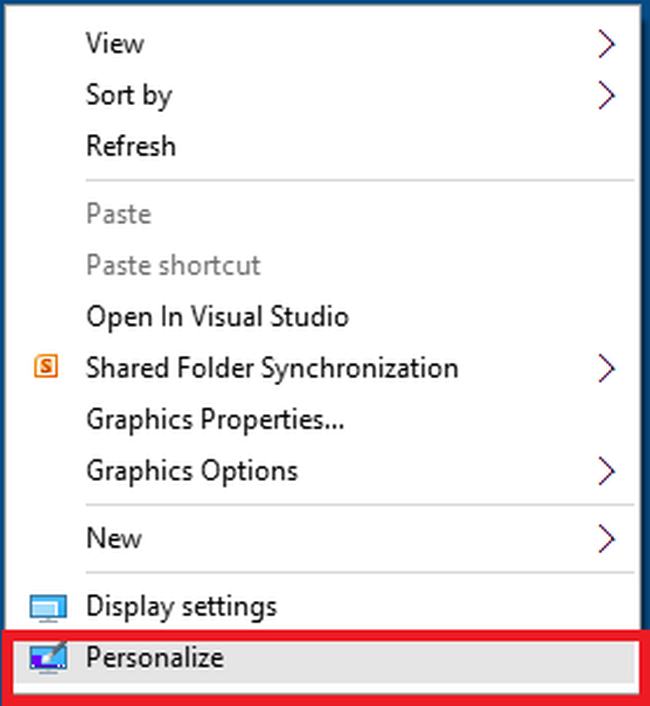
Task: Choose Sort by from the menu
Action: point(129,95)
